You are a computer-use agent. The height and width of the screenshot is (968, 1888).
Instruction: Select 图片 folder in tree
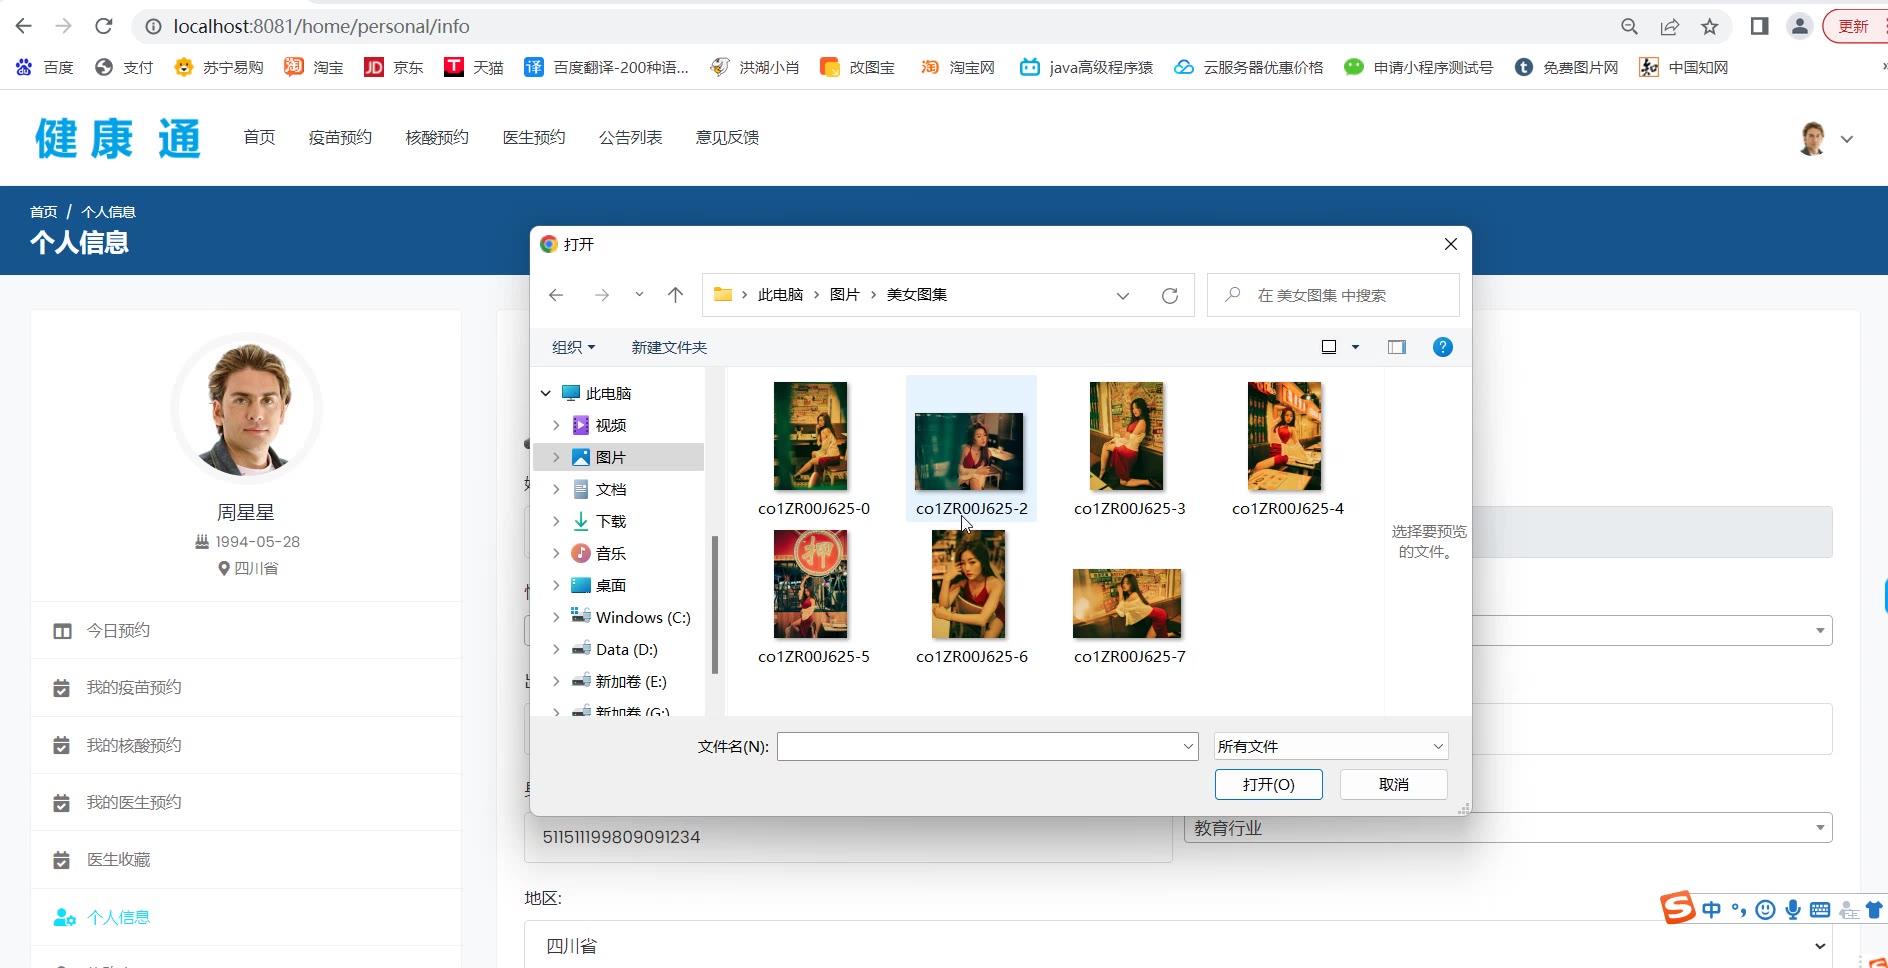click(x=610, y=457)
